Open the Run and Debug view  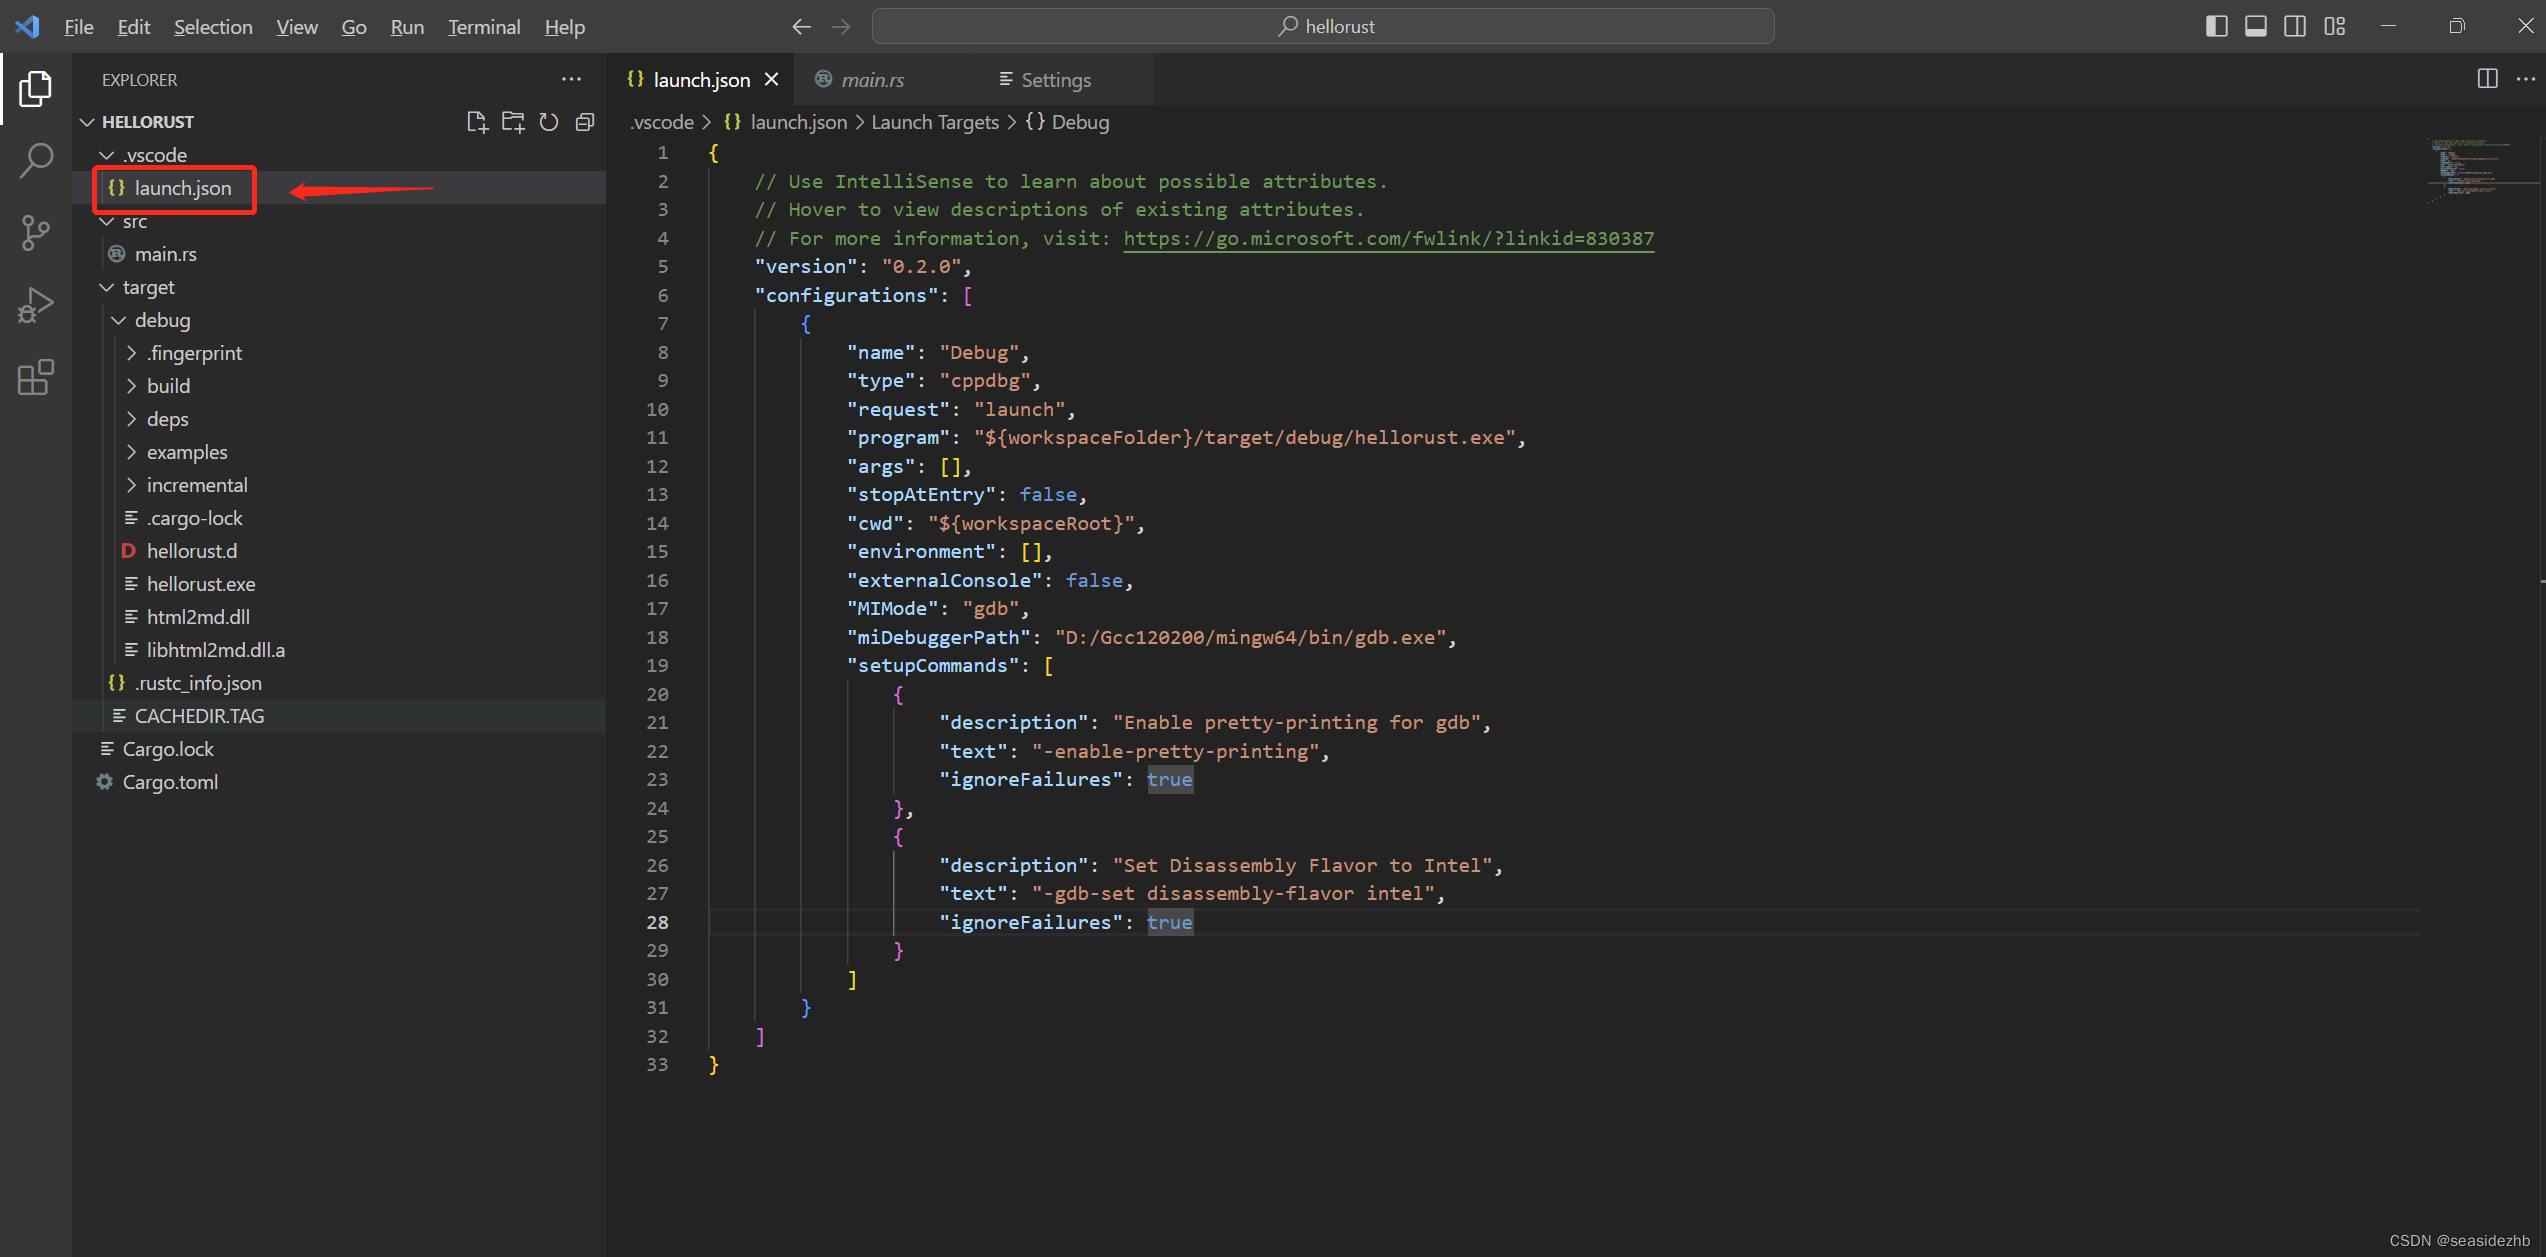click(36, 305)
